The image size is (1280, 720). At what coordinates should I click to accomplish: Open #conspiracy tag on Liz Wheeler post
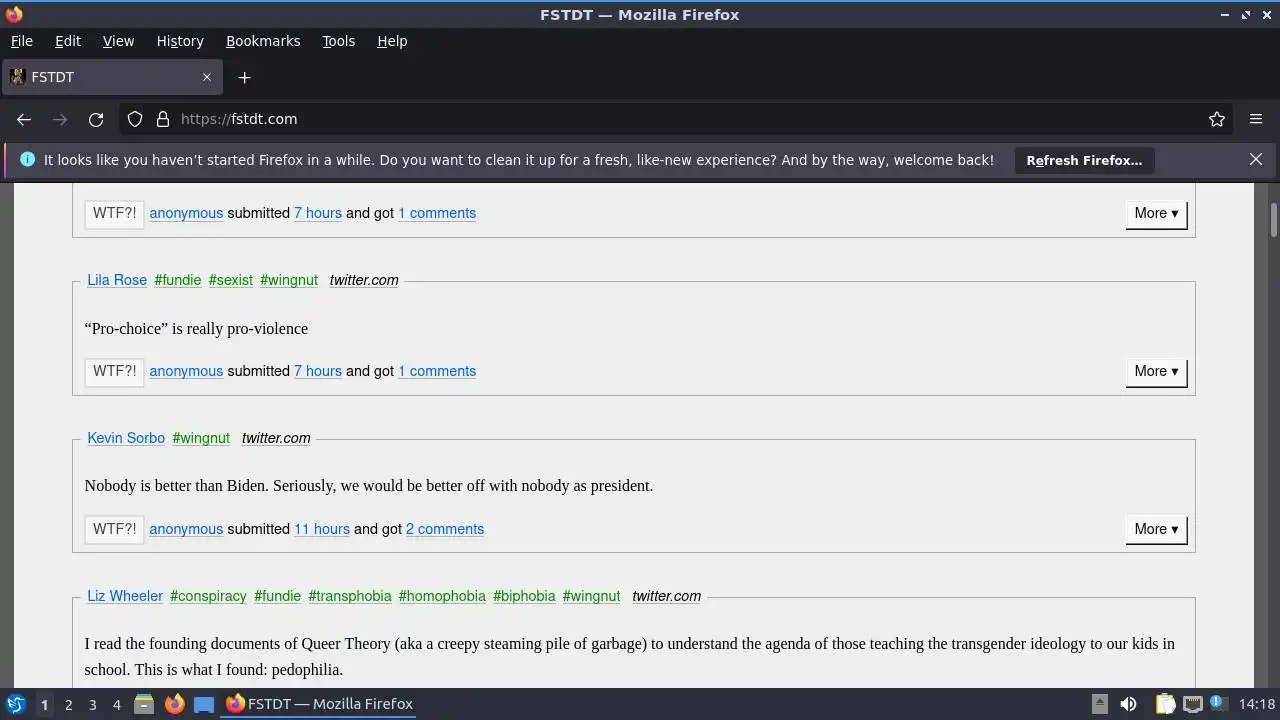[x=208, y=596]
